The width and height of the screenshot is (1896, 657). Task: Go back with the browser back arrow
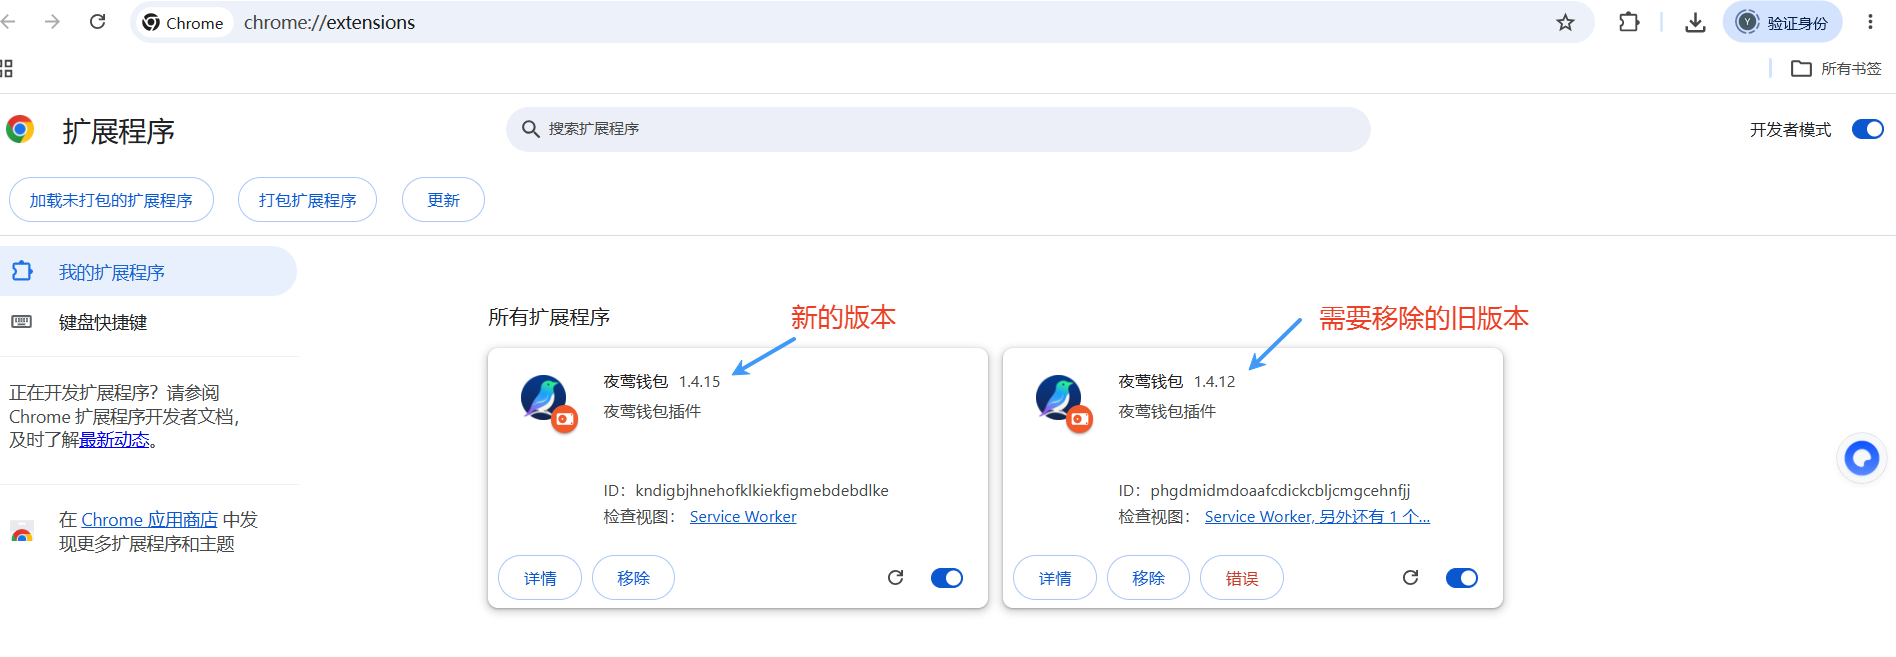8,22
